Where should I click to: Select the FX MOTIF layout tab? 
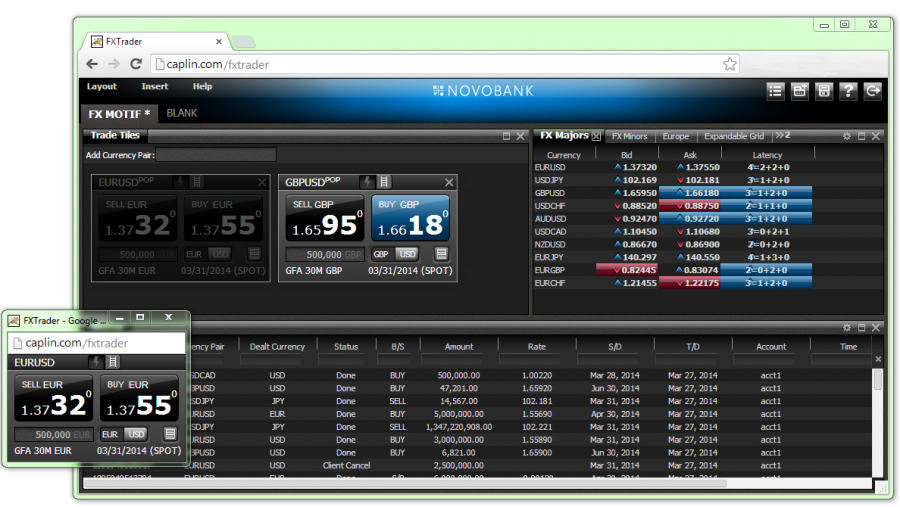tap(119, 114)
